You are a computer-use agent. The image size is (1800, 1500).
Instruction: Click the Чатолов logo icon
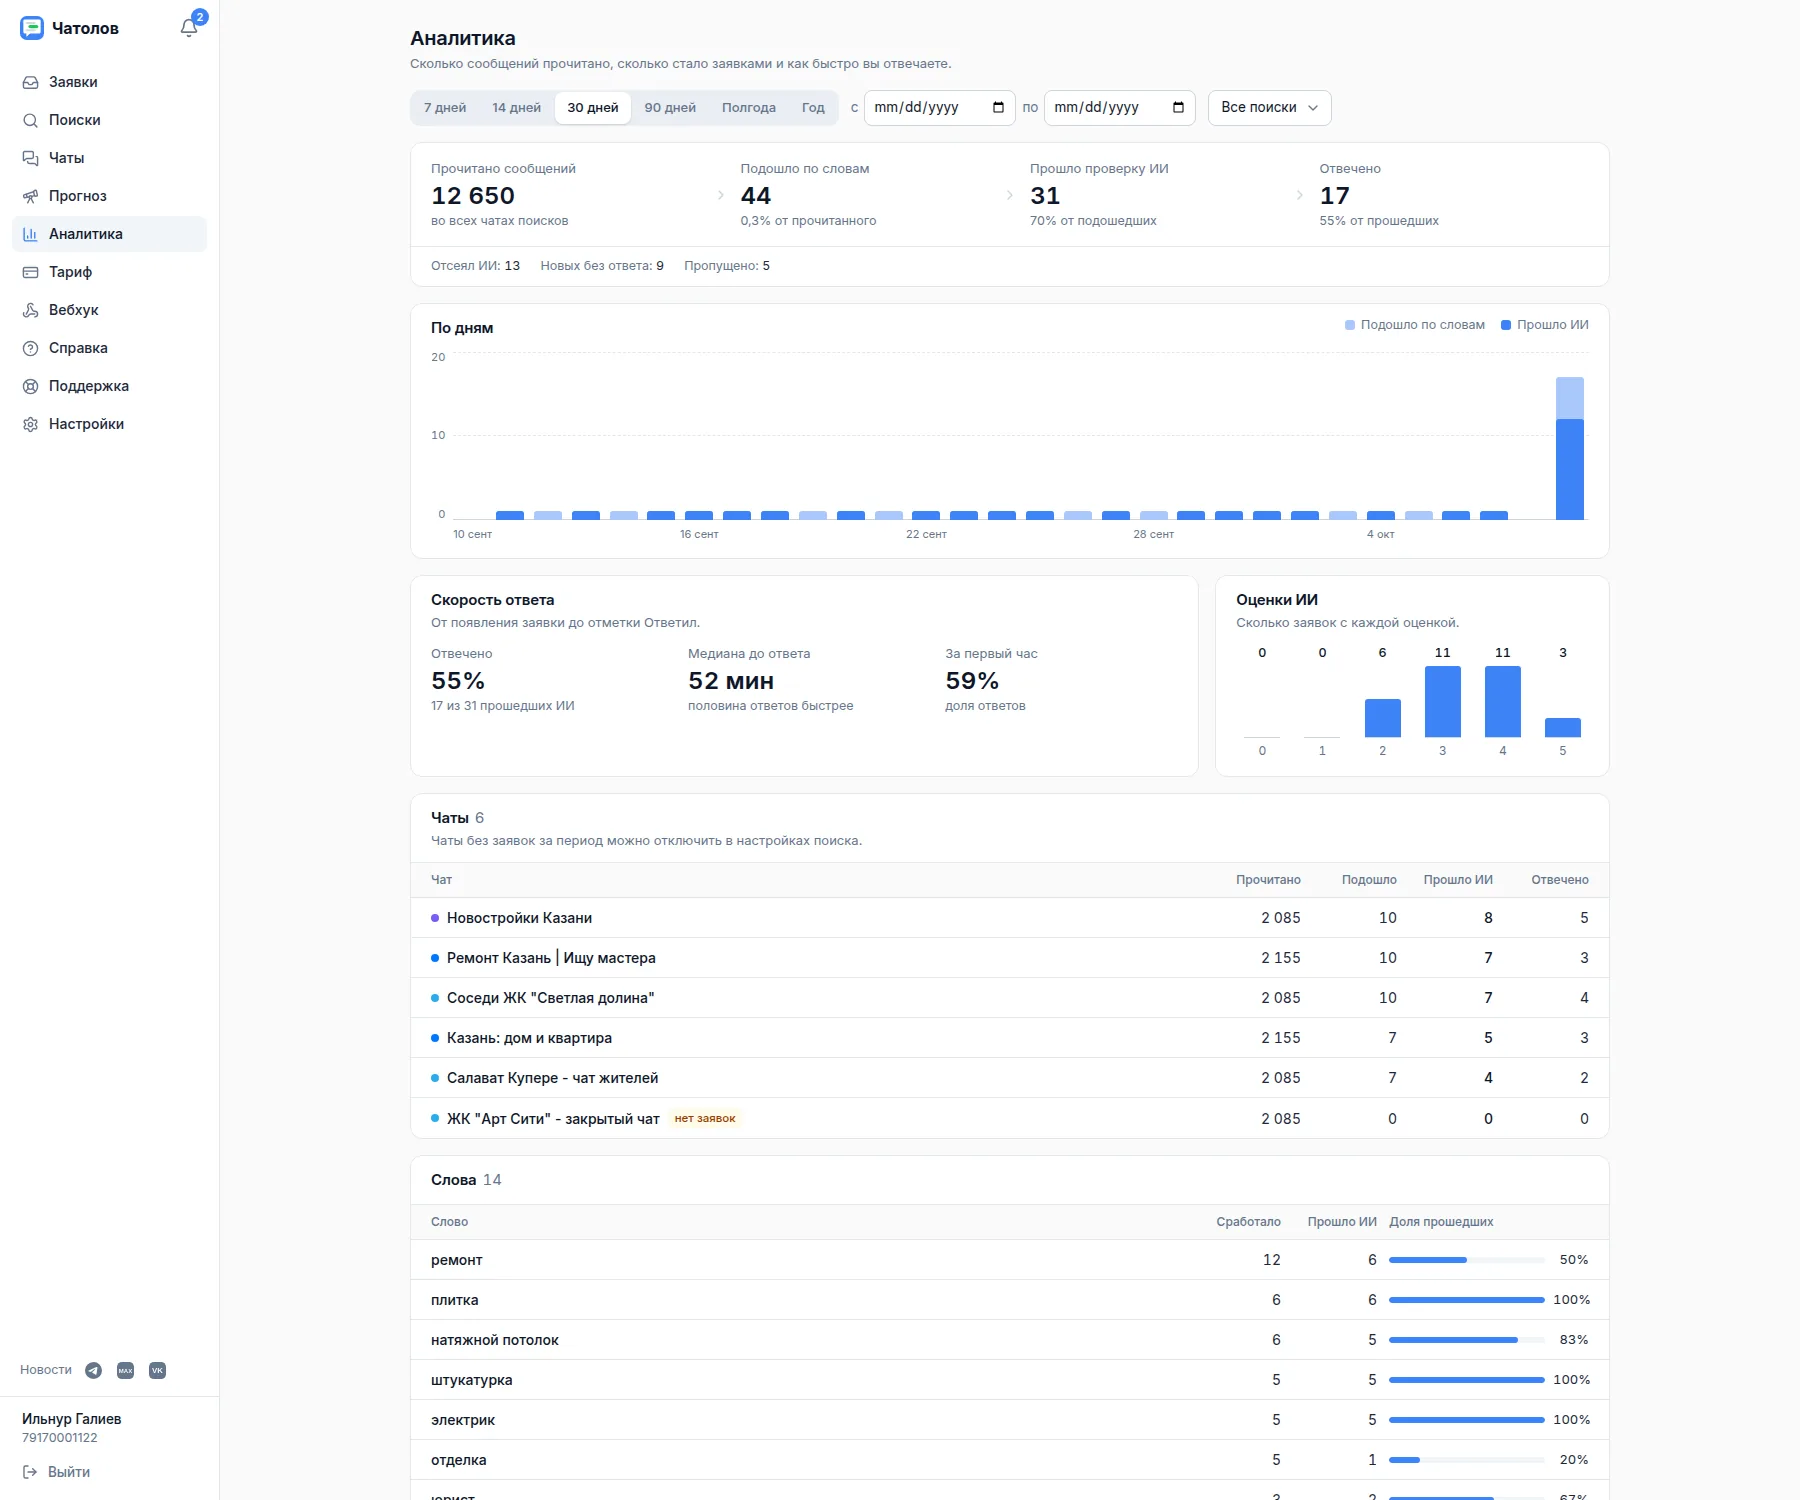32,28
